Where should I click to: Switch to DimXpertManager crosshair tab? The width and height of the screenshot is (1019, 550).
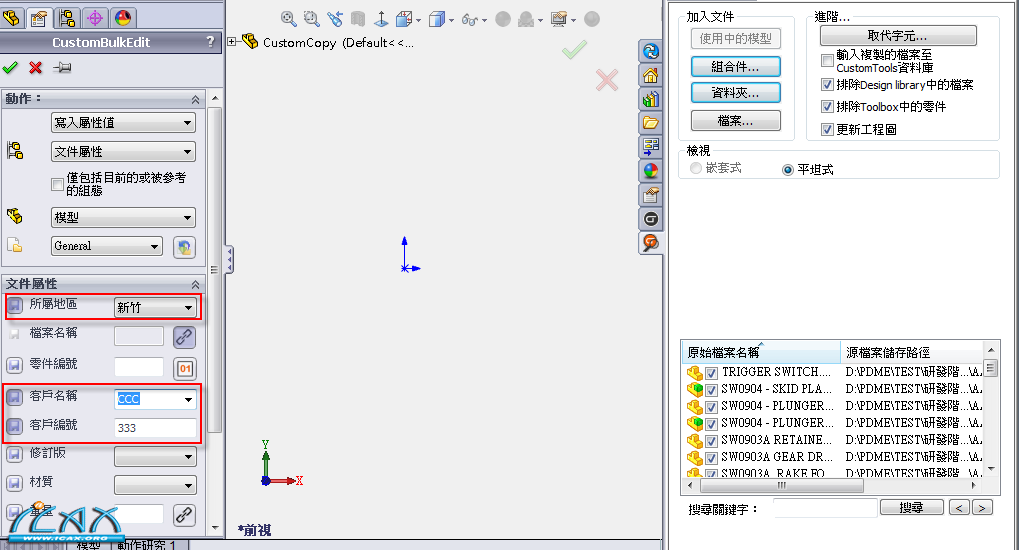click(95, 18)
